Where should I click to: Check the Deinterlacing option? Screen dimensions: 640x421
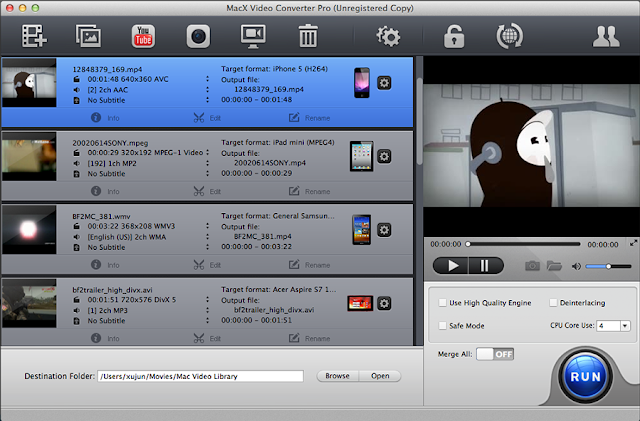(x=553, y=302)
